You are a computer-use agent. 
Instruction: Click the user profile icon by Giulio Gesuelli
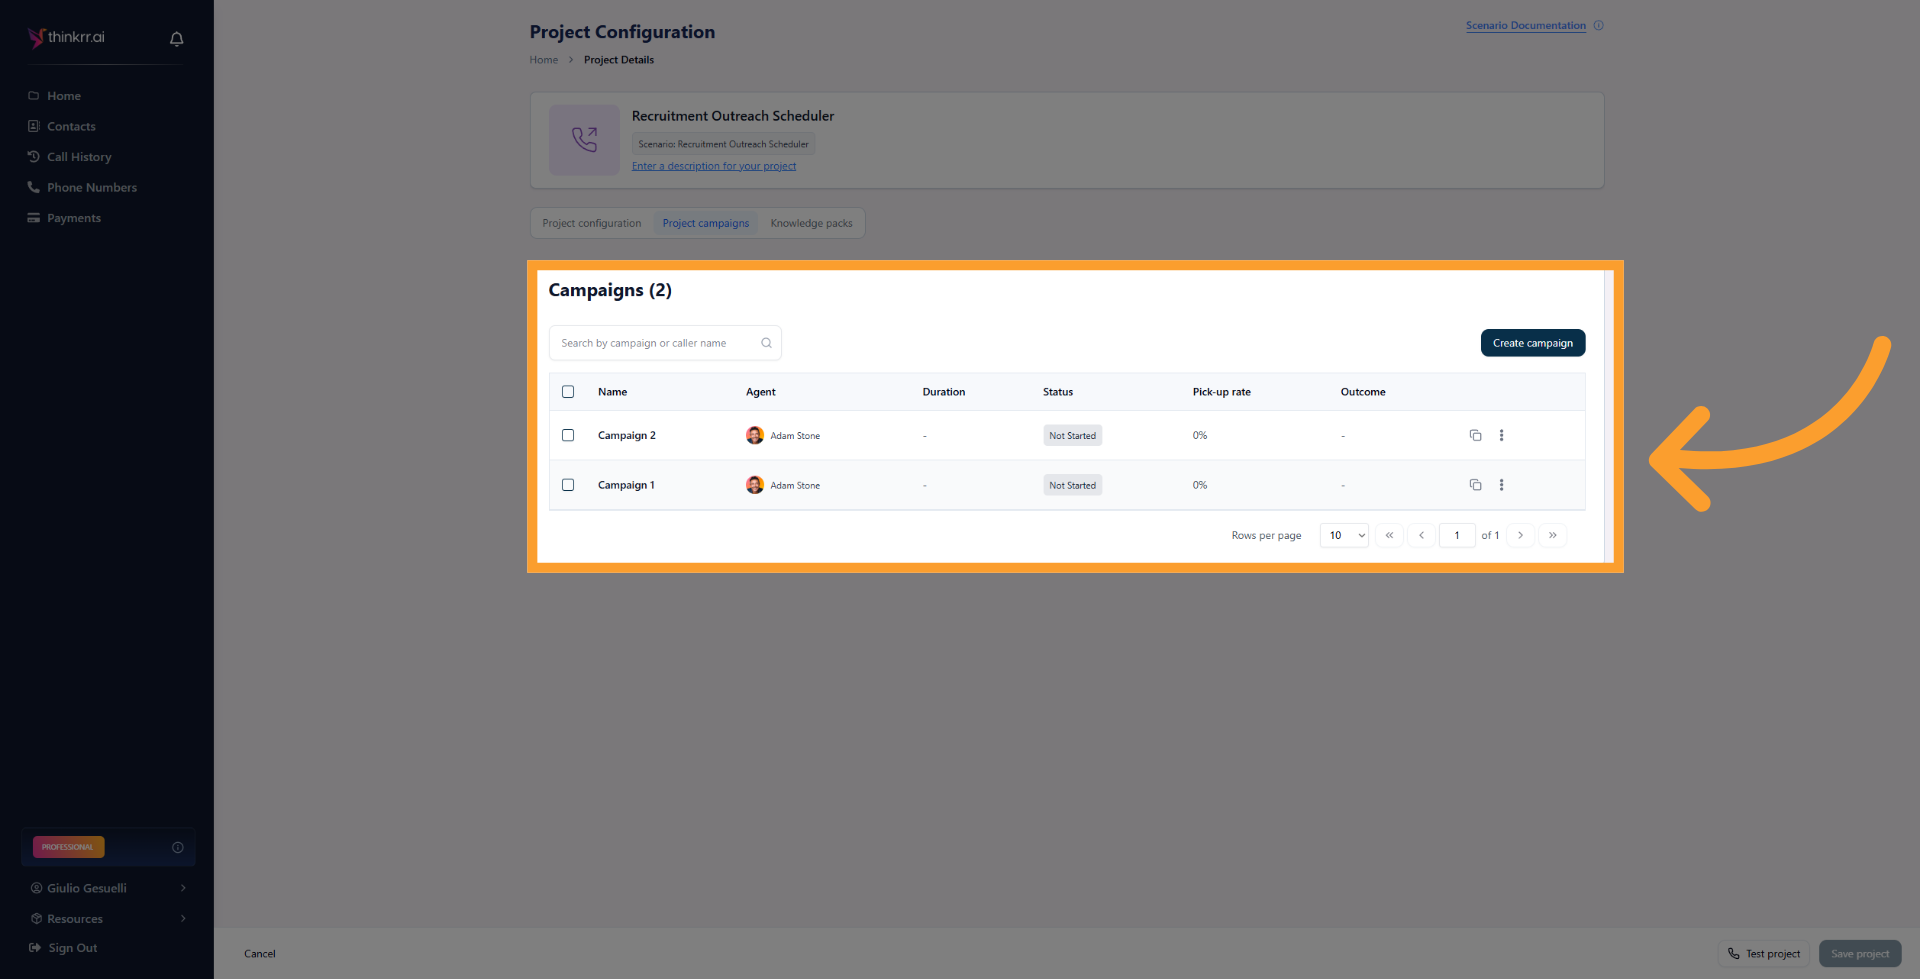click(x=36, y=888)
